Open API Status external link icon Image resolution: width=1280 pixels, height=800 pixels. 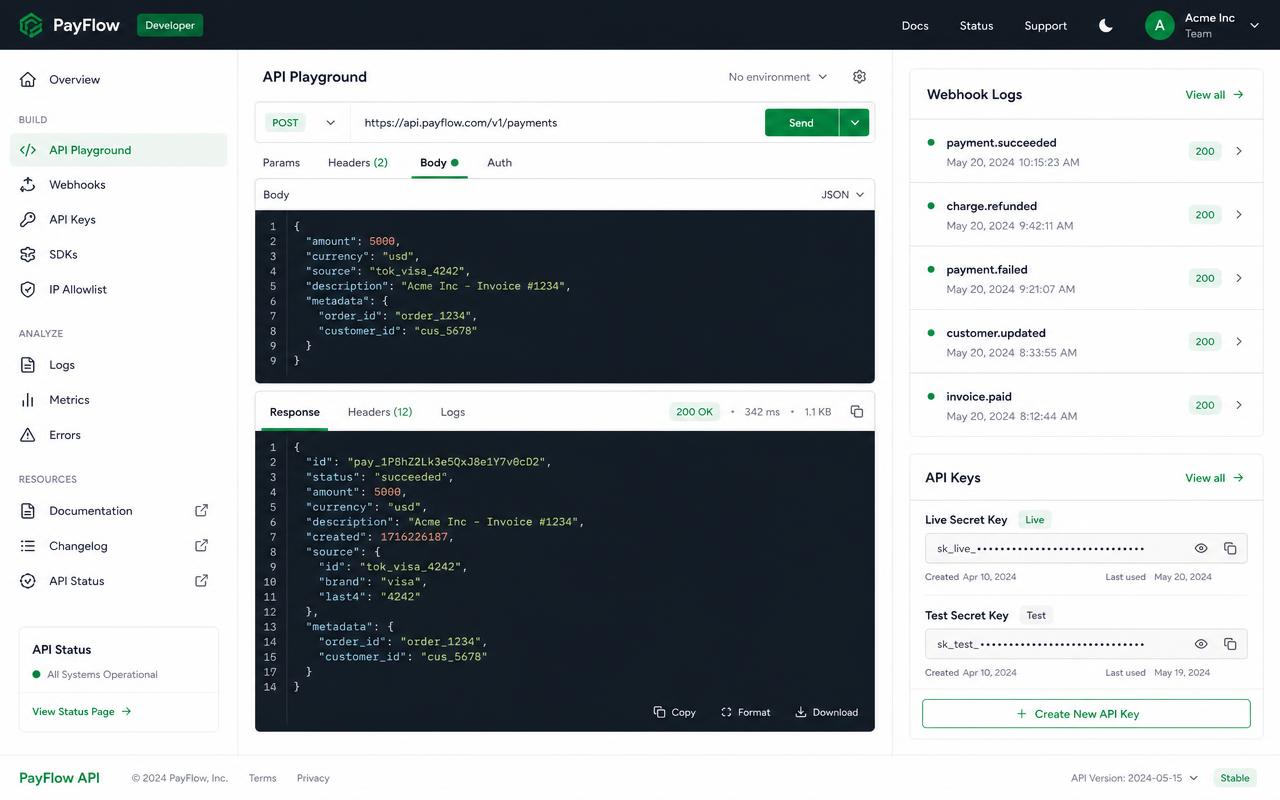coord(201,581)
